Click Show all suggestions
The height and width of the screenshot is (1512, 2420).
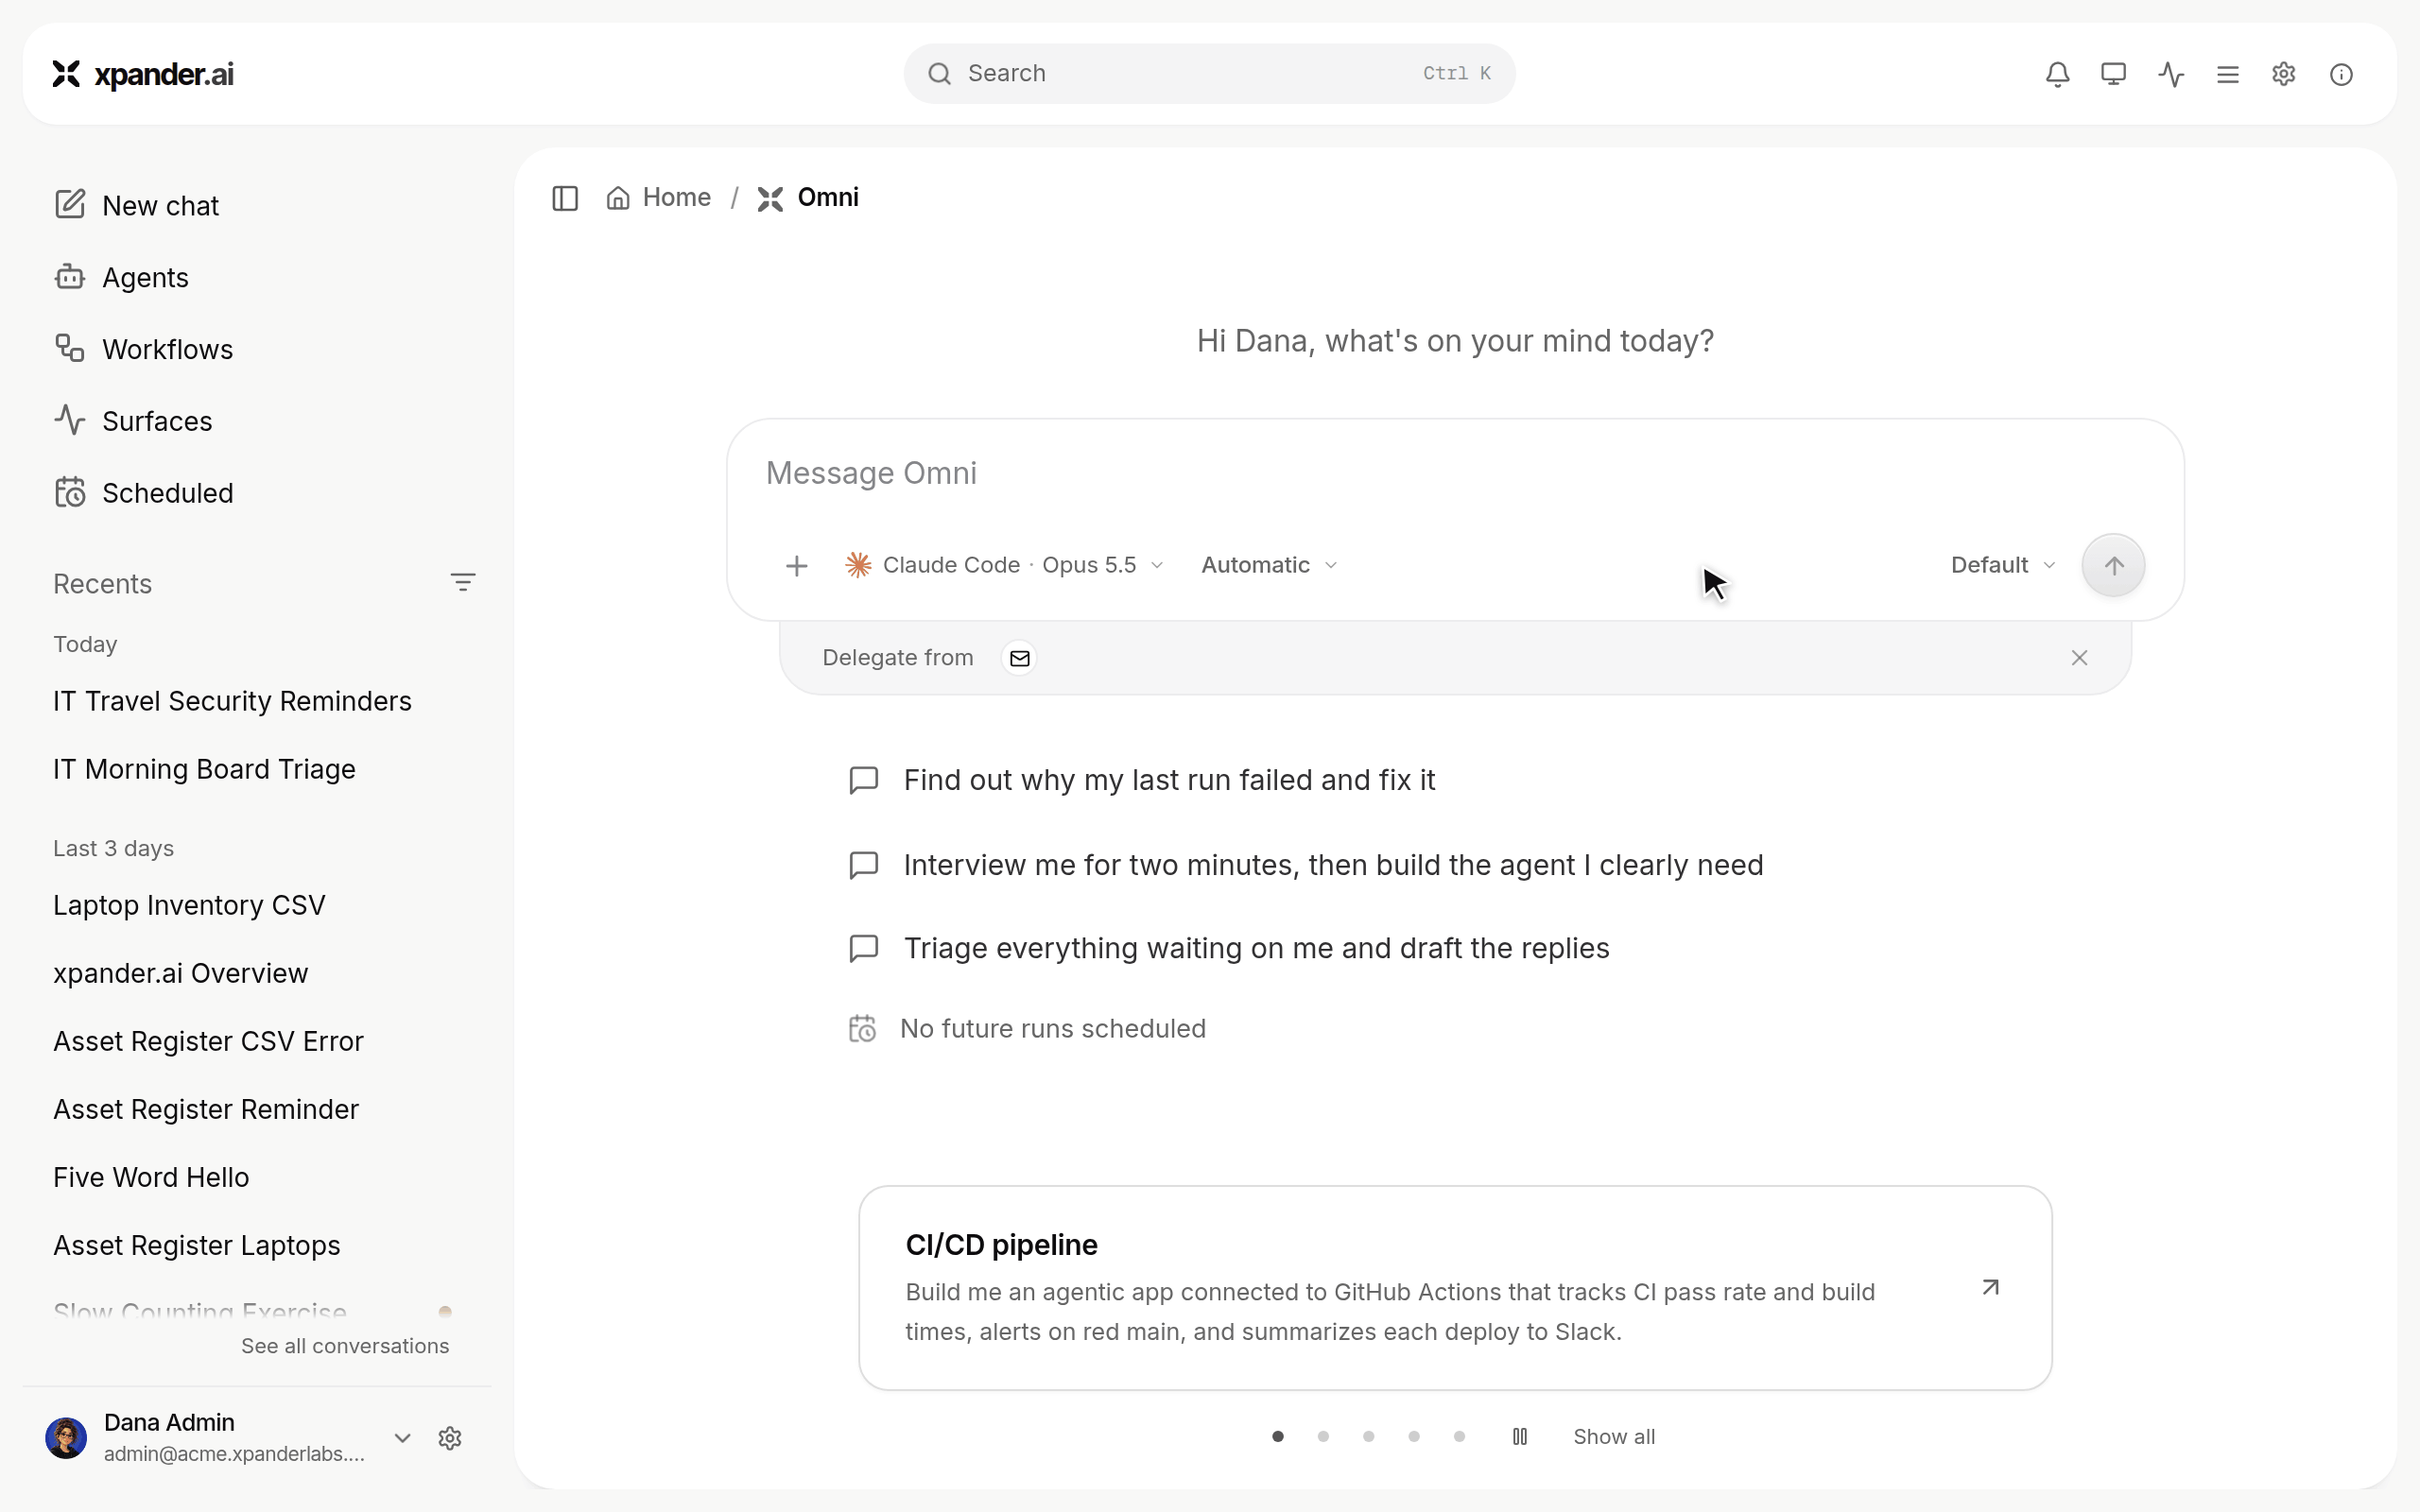coord(1614,1437)
